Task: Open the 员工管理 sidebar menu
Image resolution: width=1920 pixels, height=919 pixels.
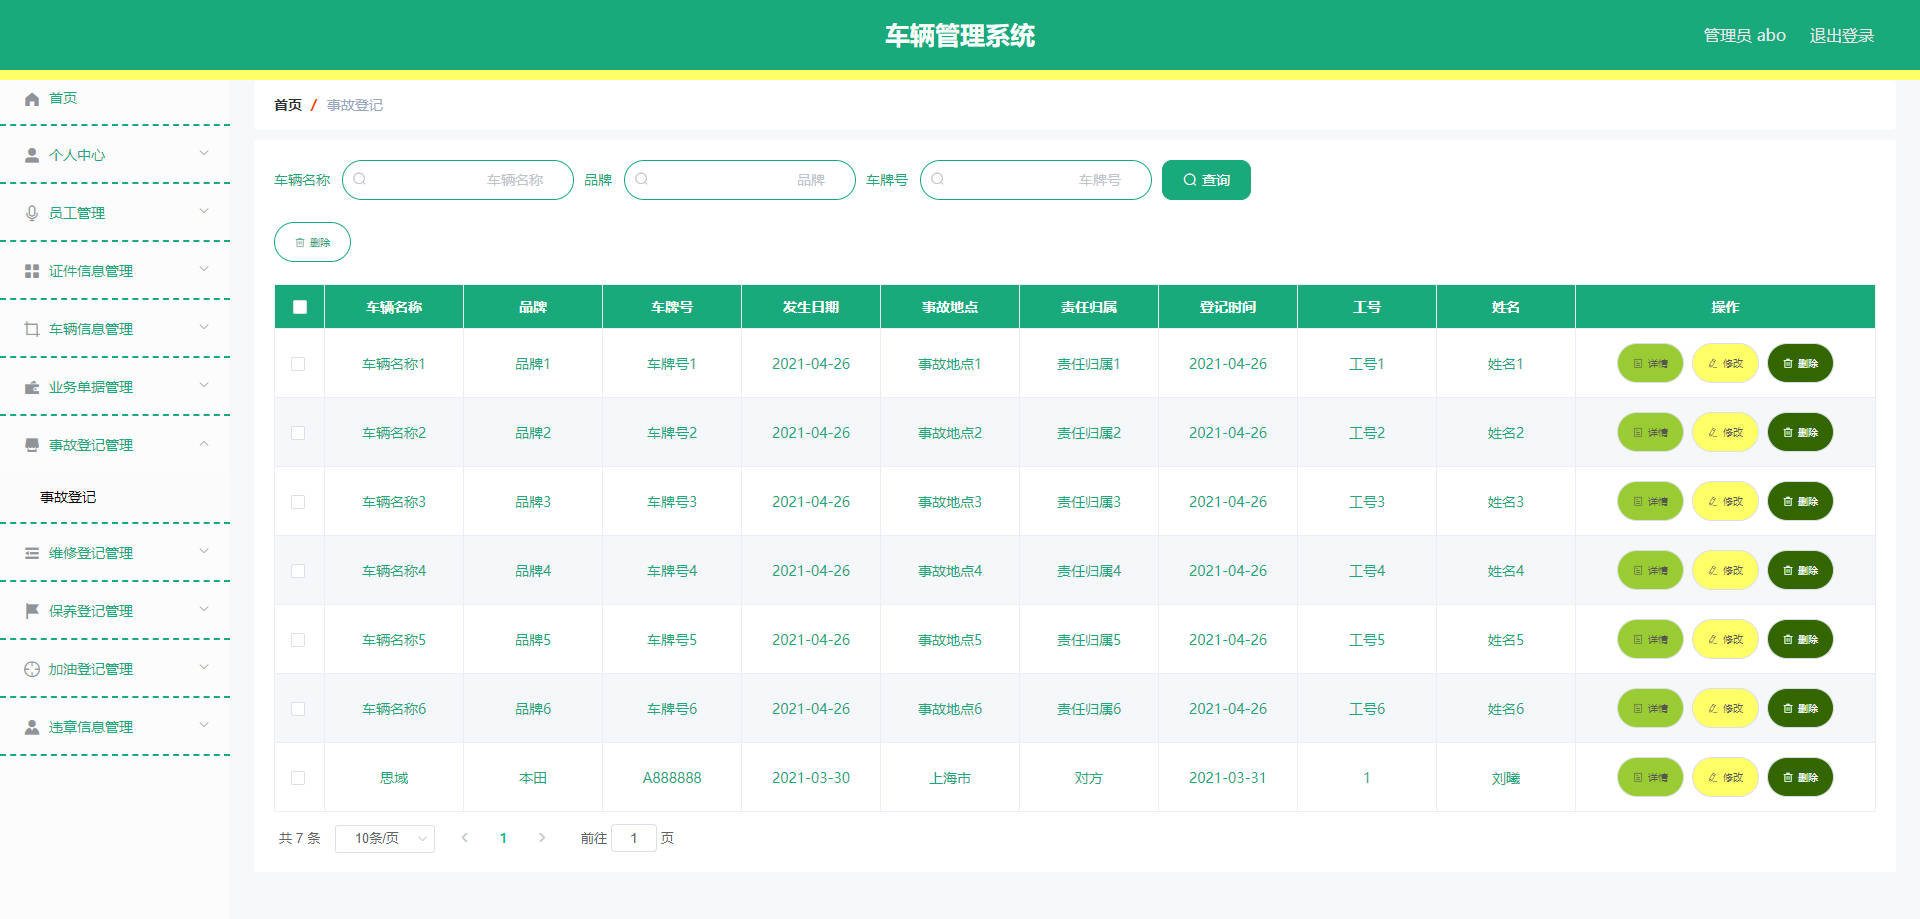Action: [x=115, y=214]
